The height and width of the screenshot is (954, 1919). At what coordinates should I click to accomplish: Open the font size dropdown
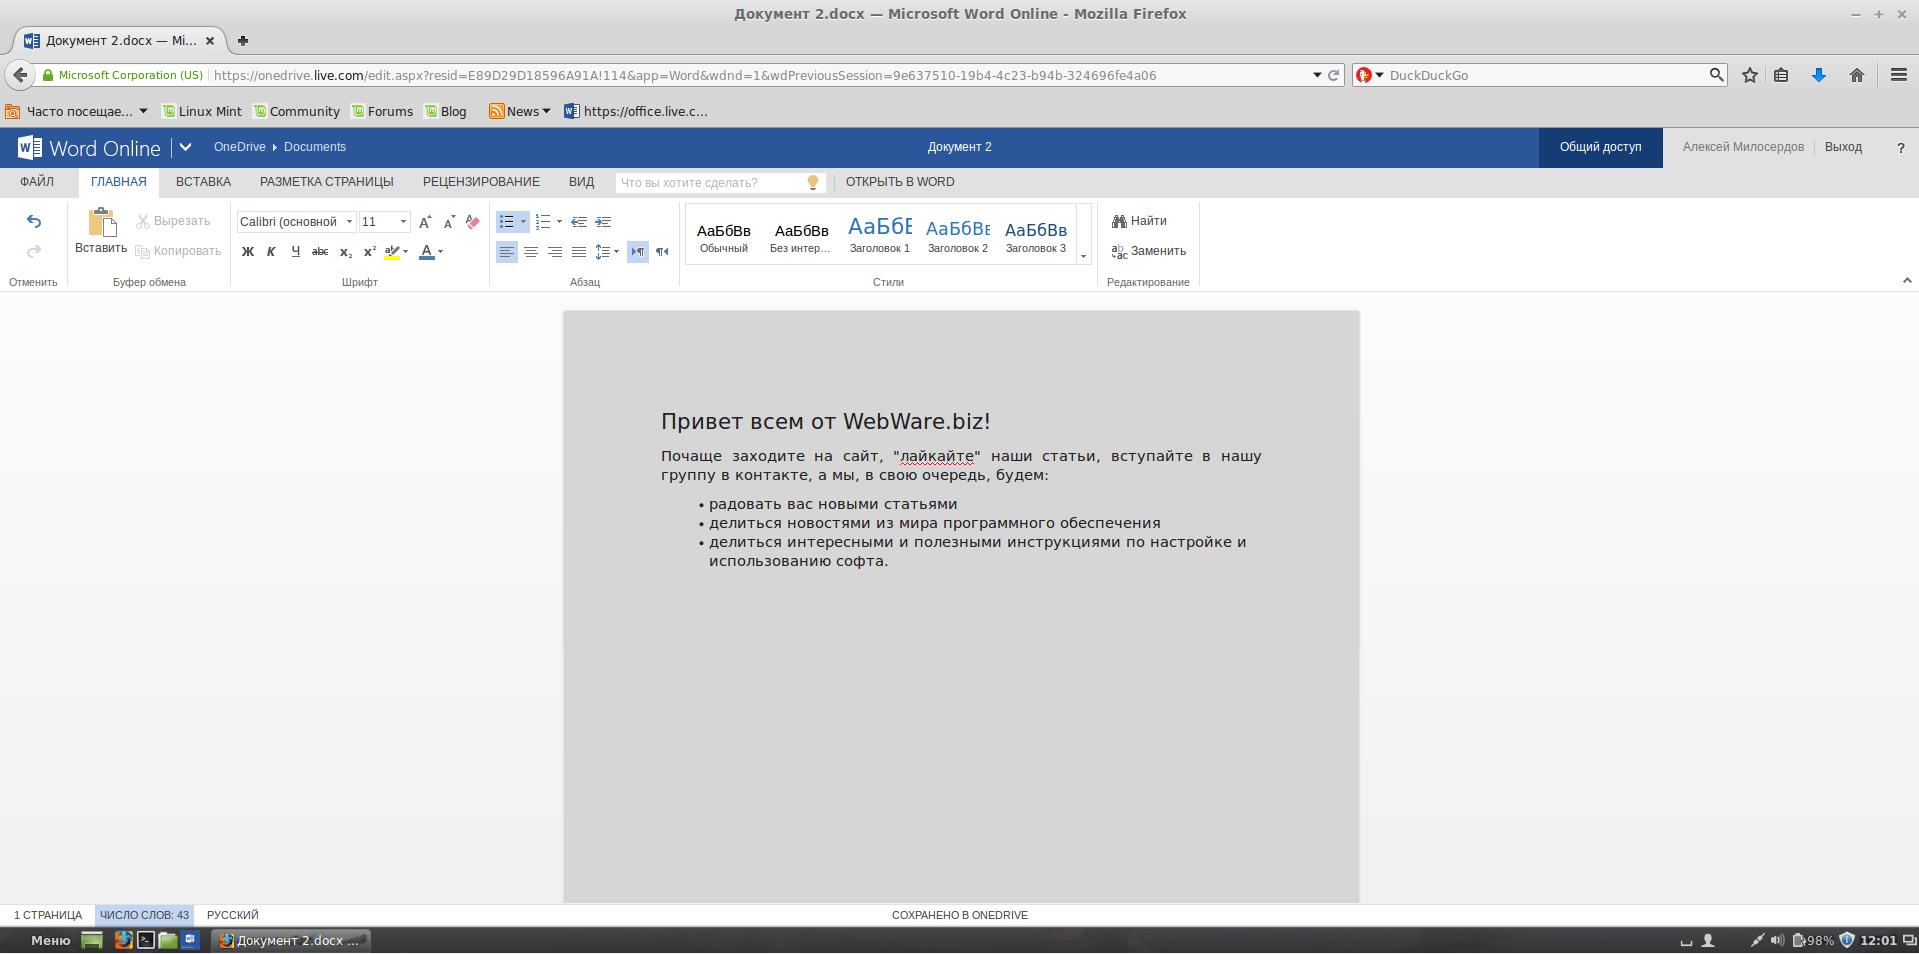coord(403,222)
